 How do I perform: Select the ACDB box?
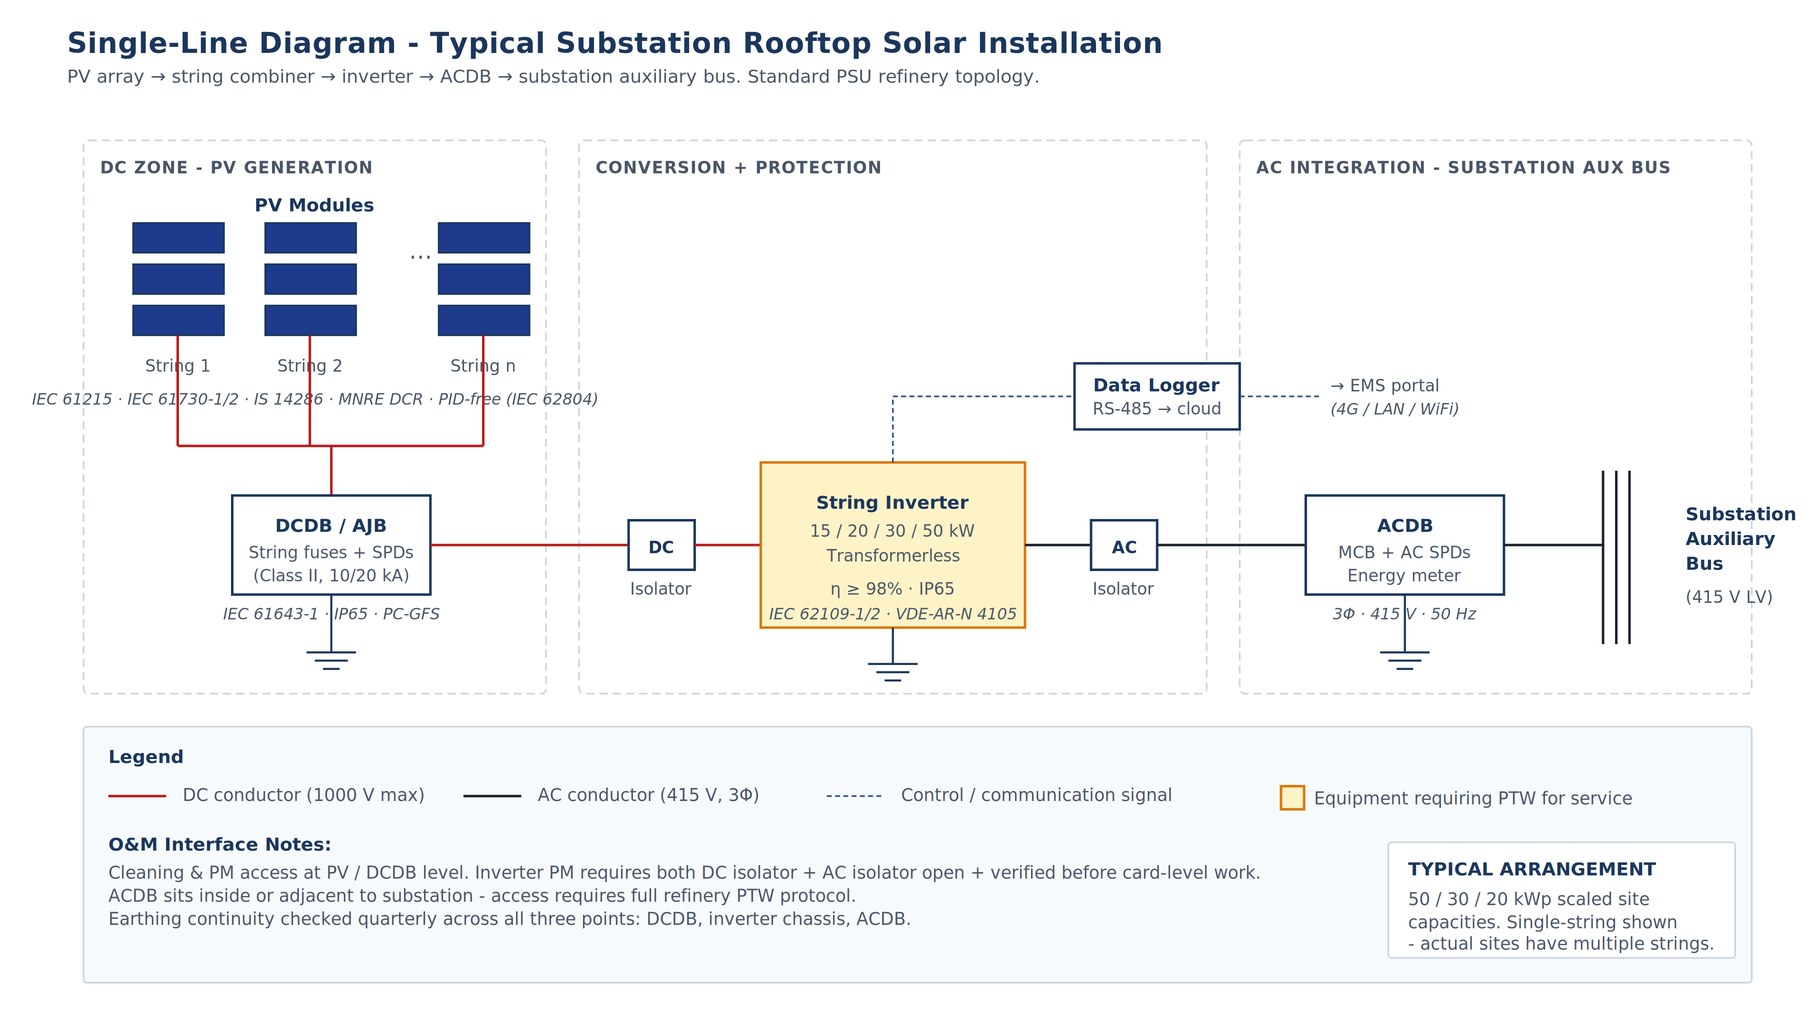coord(1404,545)
